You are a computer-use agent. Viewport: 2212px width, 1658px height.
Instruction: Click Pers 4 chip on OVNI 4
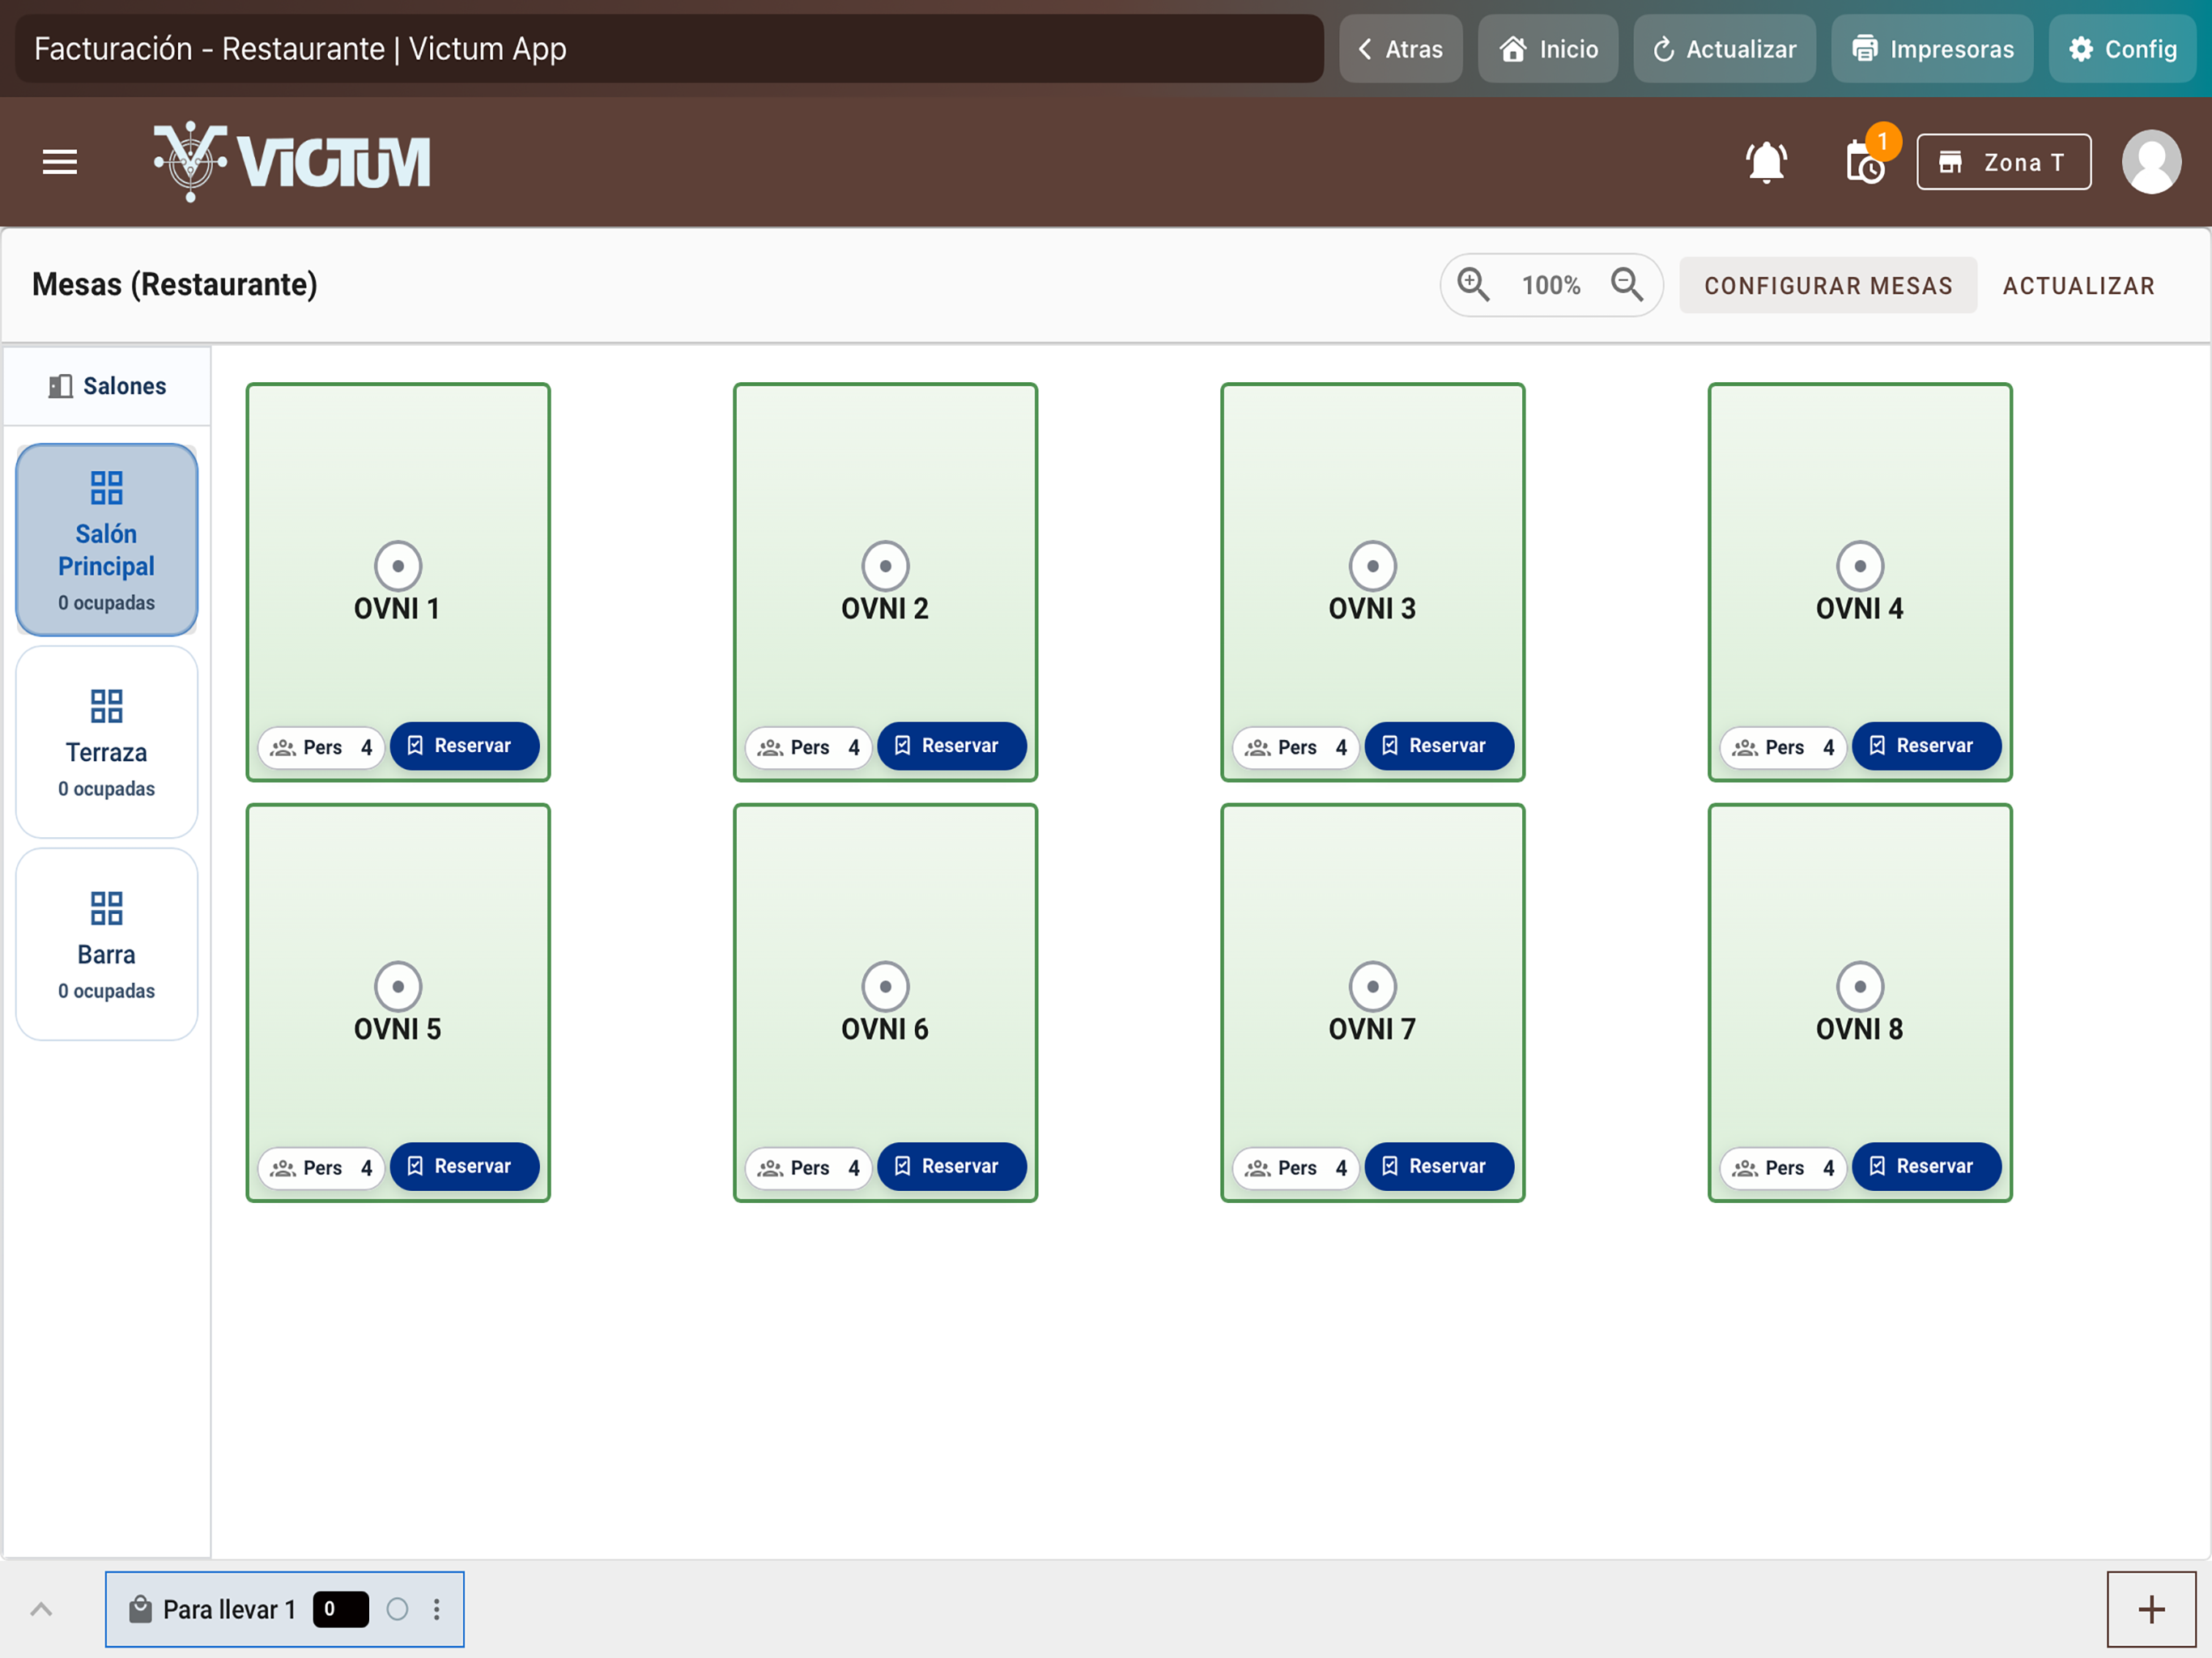[x=1783, y=747]
